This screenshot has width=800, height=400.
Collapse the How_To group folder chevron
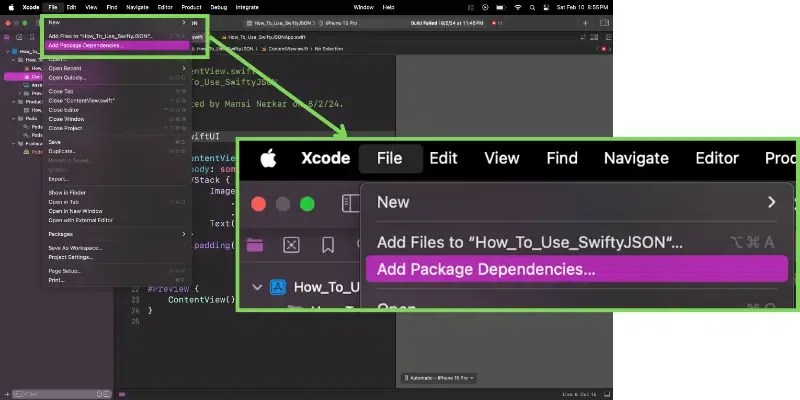pos(13,60)
